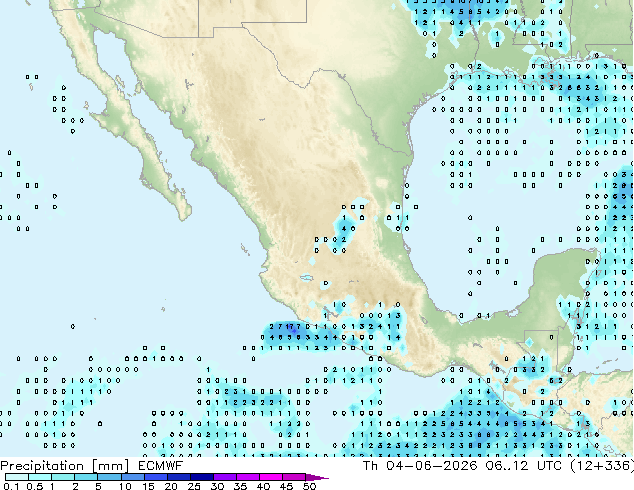Click the 0.1–0.5 mm legend swatch

click(x=17, y=477)
